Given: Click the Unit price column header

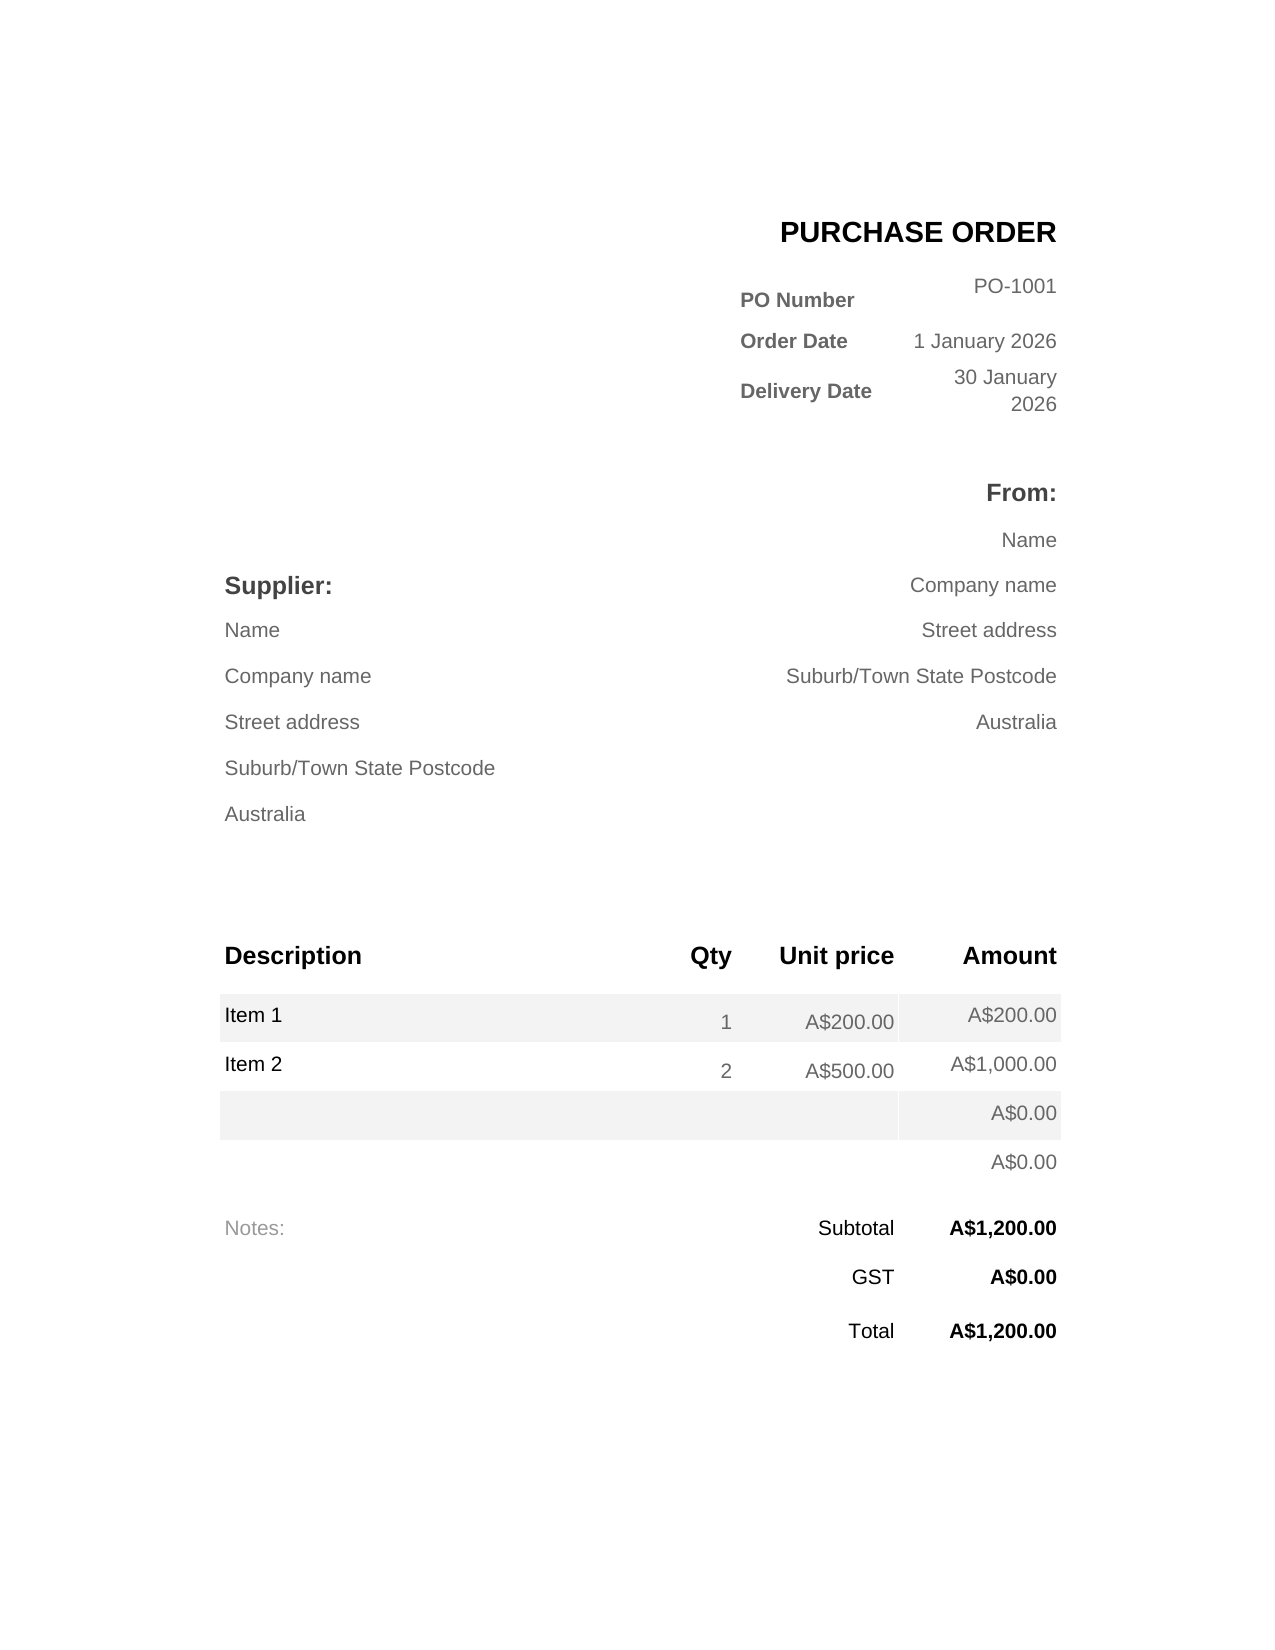Looking at the screenshot, I should 836,956.
